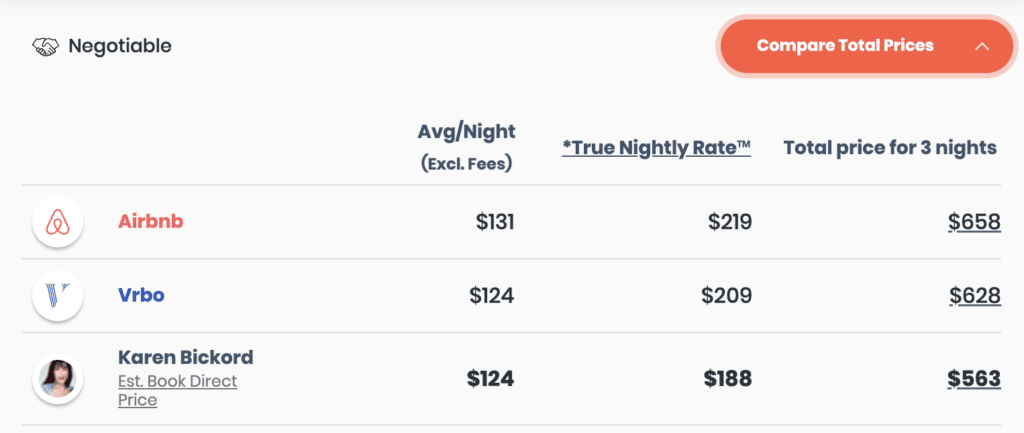Viewport: 1024px width, 433px height.
Task: Click Vrbo's $209 true nightly rate
Action: pyautogui.click(x=728, y=296)
